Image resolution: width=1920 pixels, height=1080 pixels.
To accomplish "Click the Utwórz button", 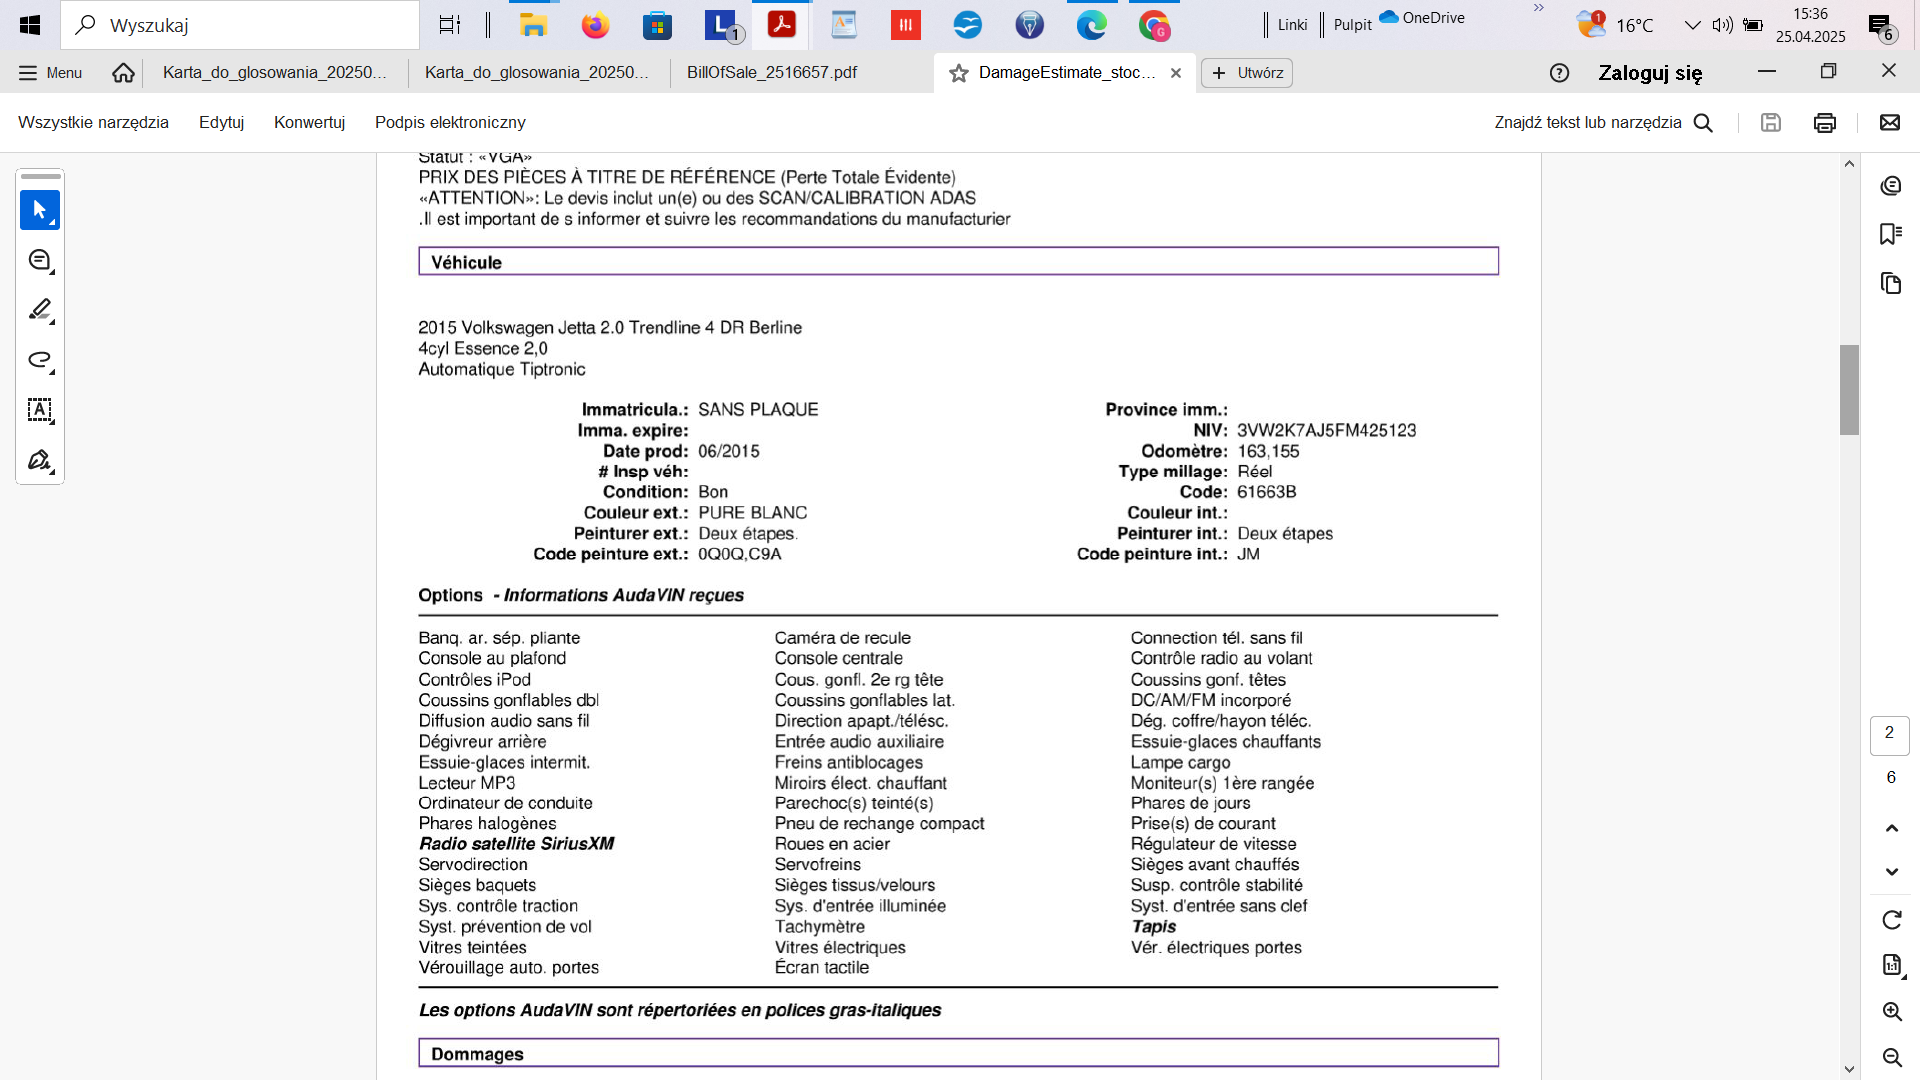I will [1247, 73].
